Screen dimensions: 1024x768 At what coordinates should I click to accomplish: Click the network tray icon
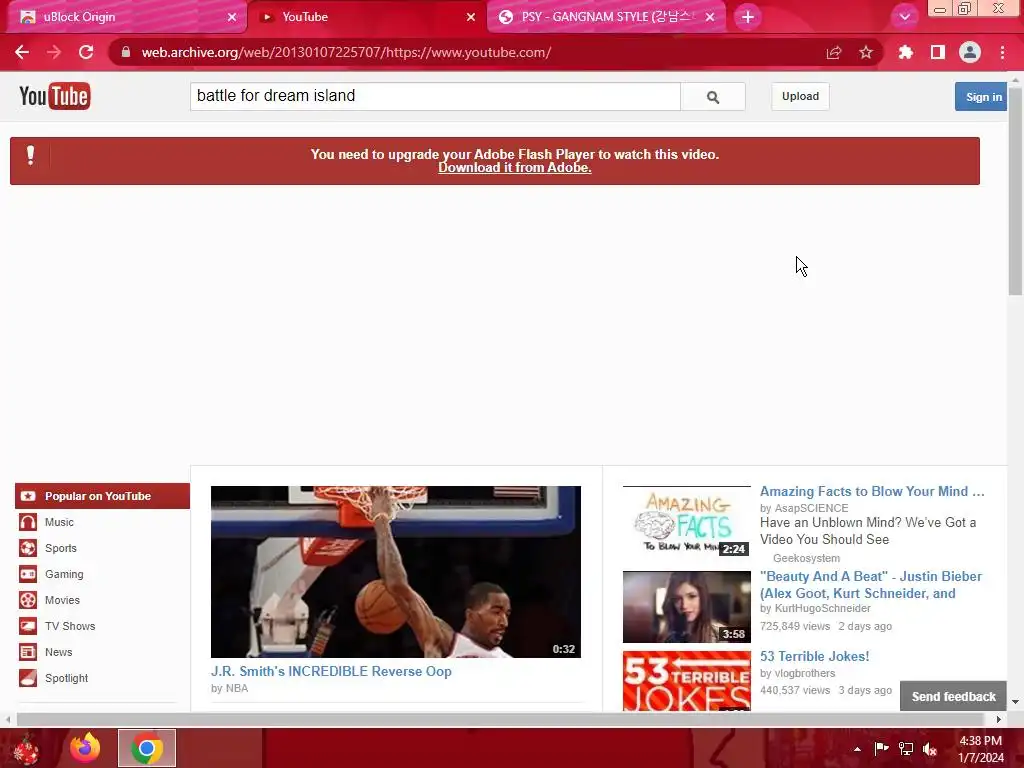(x=906, y=749)
